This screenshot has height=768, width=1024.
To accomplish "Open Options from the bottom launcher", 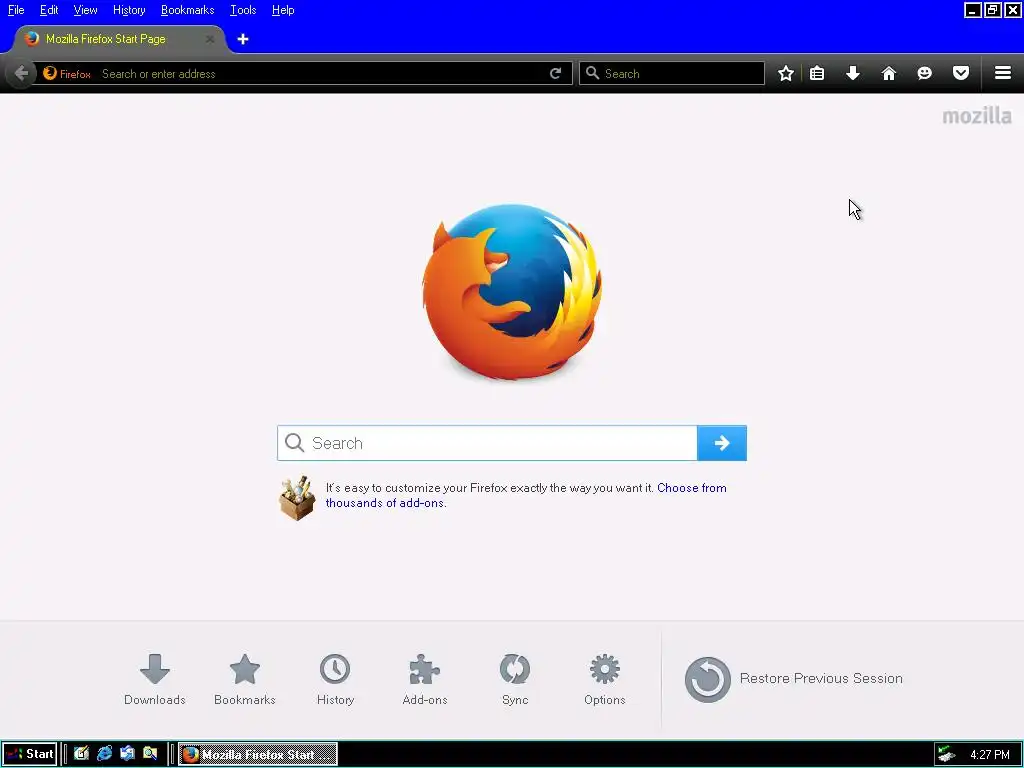I will pos(605,679).
